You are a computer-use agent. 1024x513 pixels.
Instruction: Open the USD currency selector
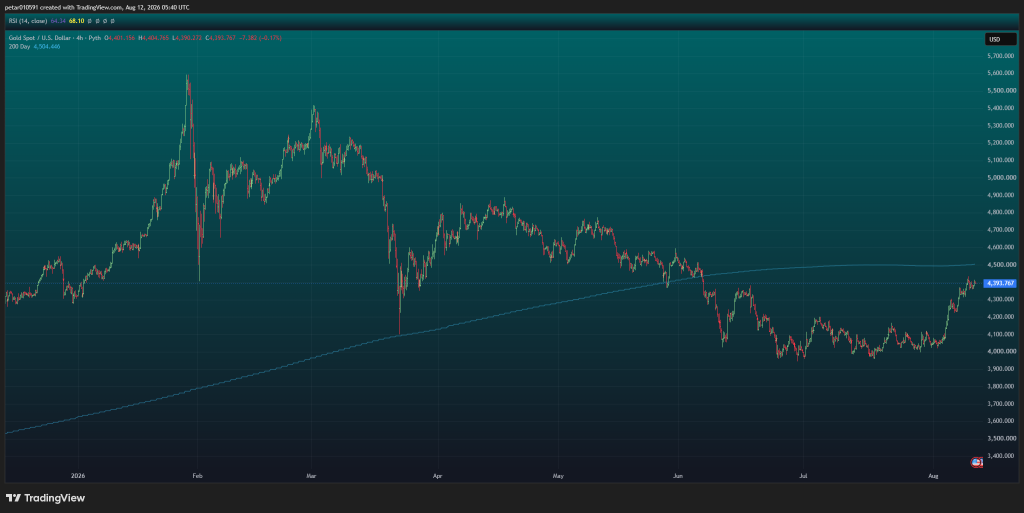1000,39
